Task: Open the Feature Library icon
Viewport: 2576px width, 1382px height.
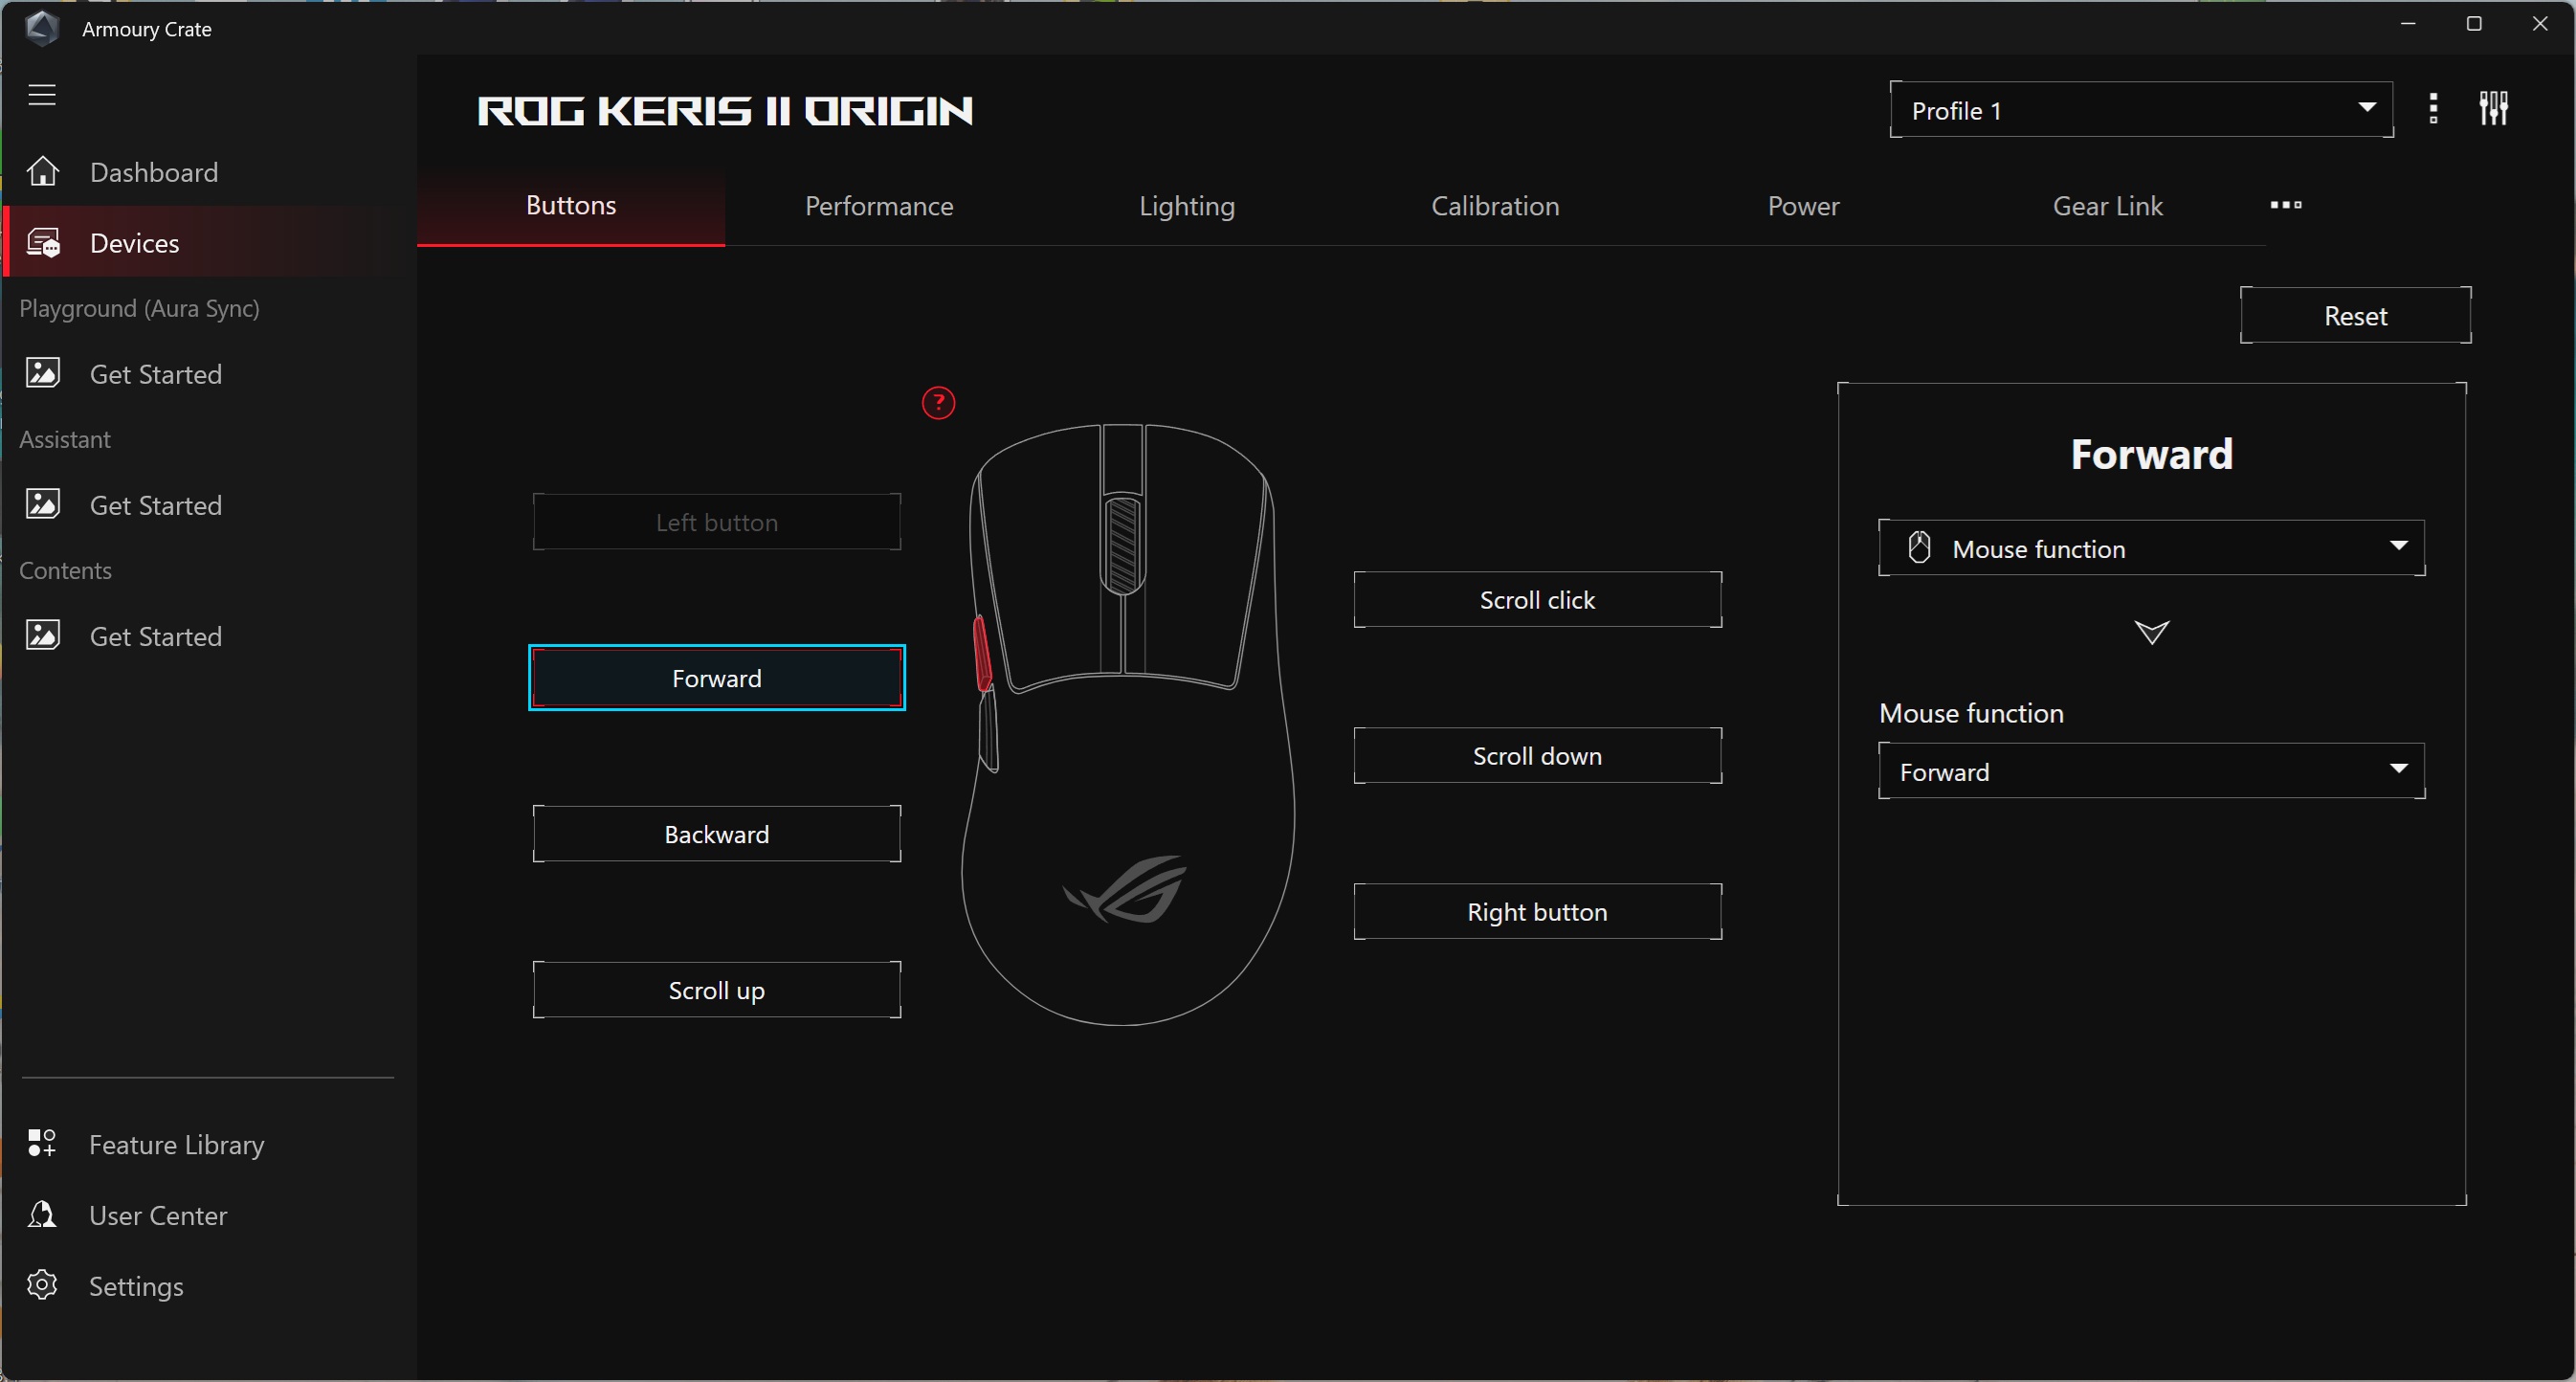Action: (42, 1143)
